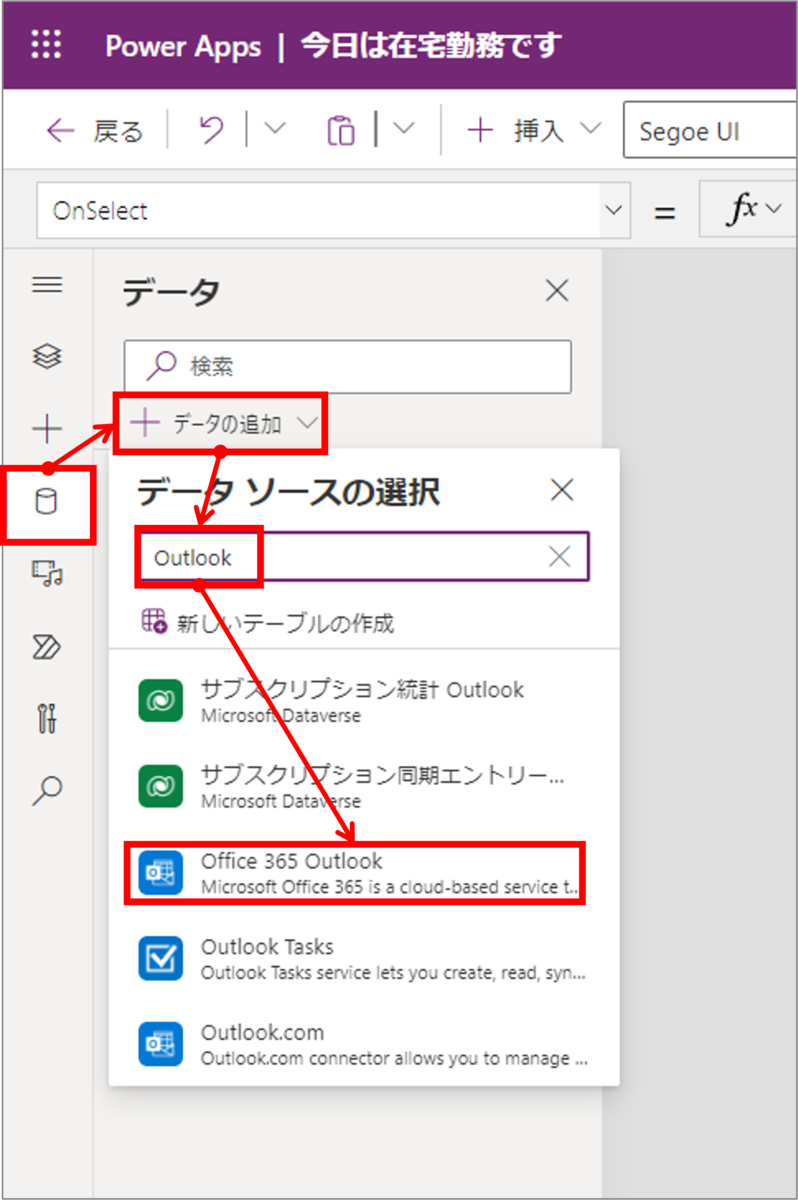Open the tree view layers icon
The image size is (798, 1200).
(47, 356)
